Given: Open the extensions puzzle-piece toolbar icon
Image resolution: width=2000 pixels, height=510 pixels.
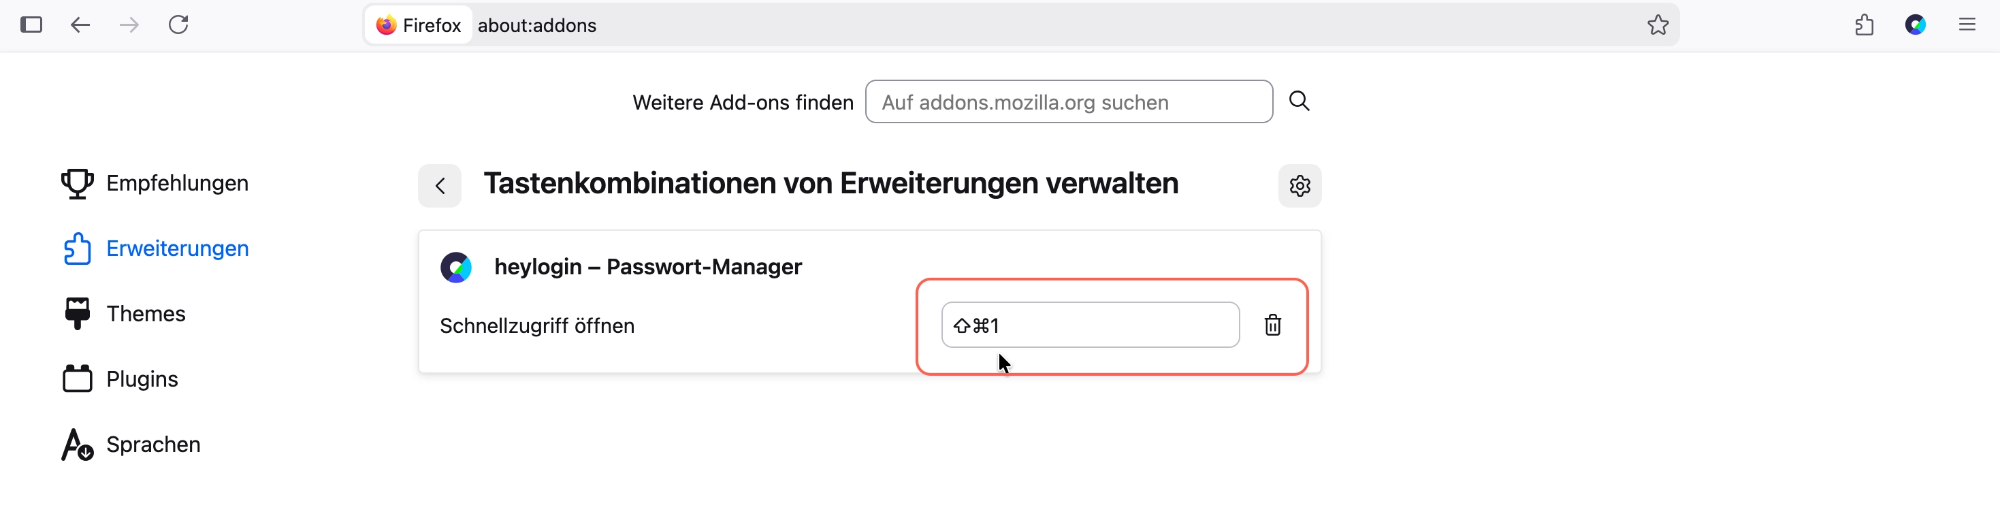Looking at the screenshot, I should [1864, 25].
